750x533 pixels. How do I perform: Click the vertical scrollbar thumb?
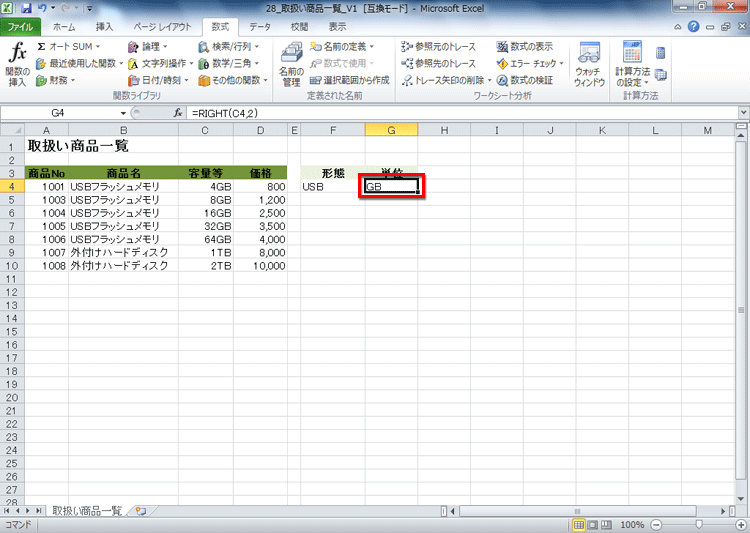click(741, 310)
